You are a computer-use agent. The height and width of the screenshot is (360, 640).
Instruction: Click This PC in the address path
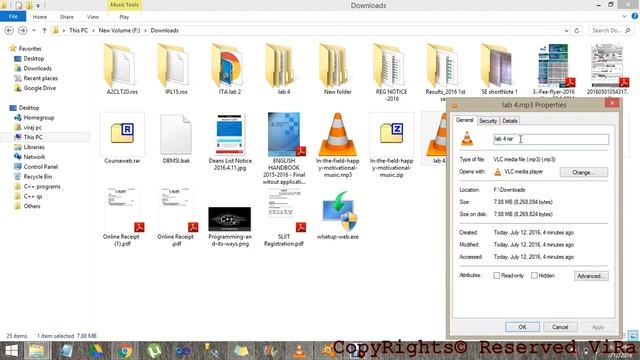[78, 30]
